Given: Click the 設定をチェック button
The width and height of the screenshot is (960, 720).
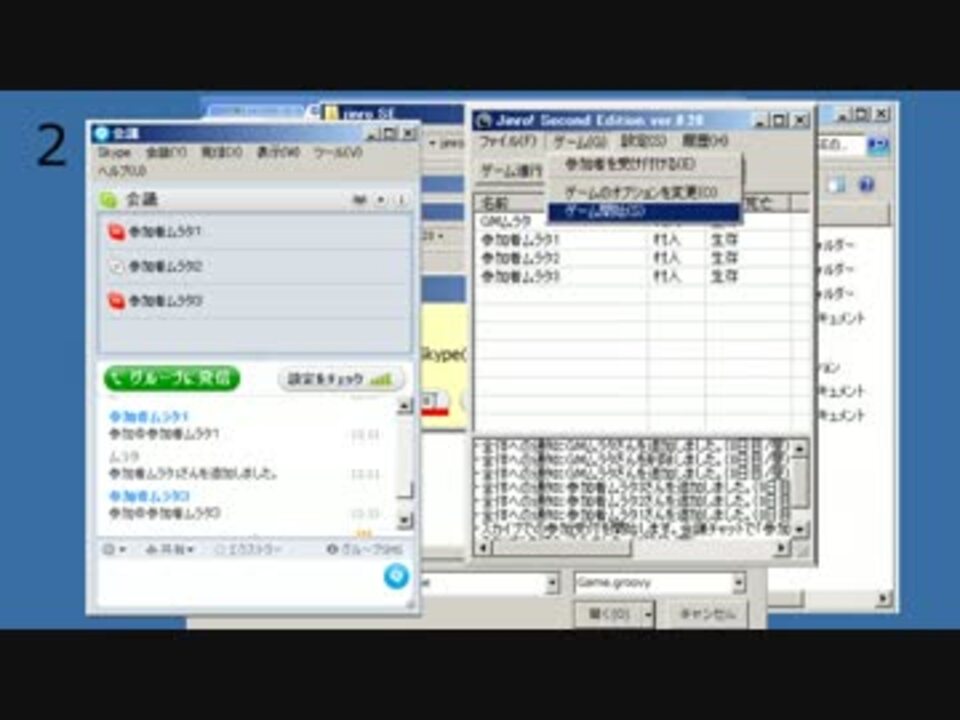Looking at the screenshot, I should coord(340,379).
